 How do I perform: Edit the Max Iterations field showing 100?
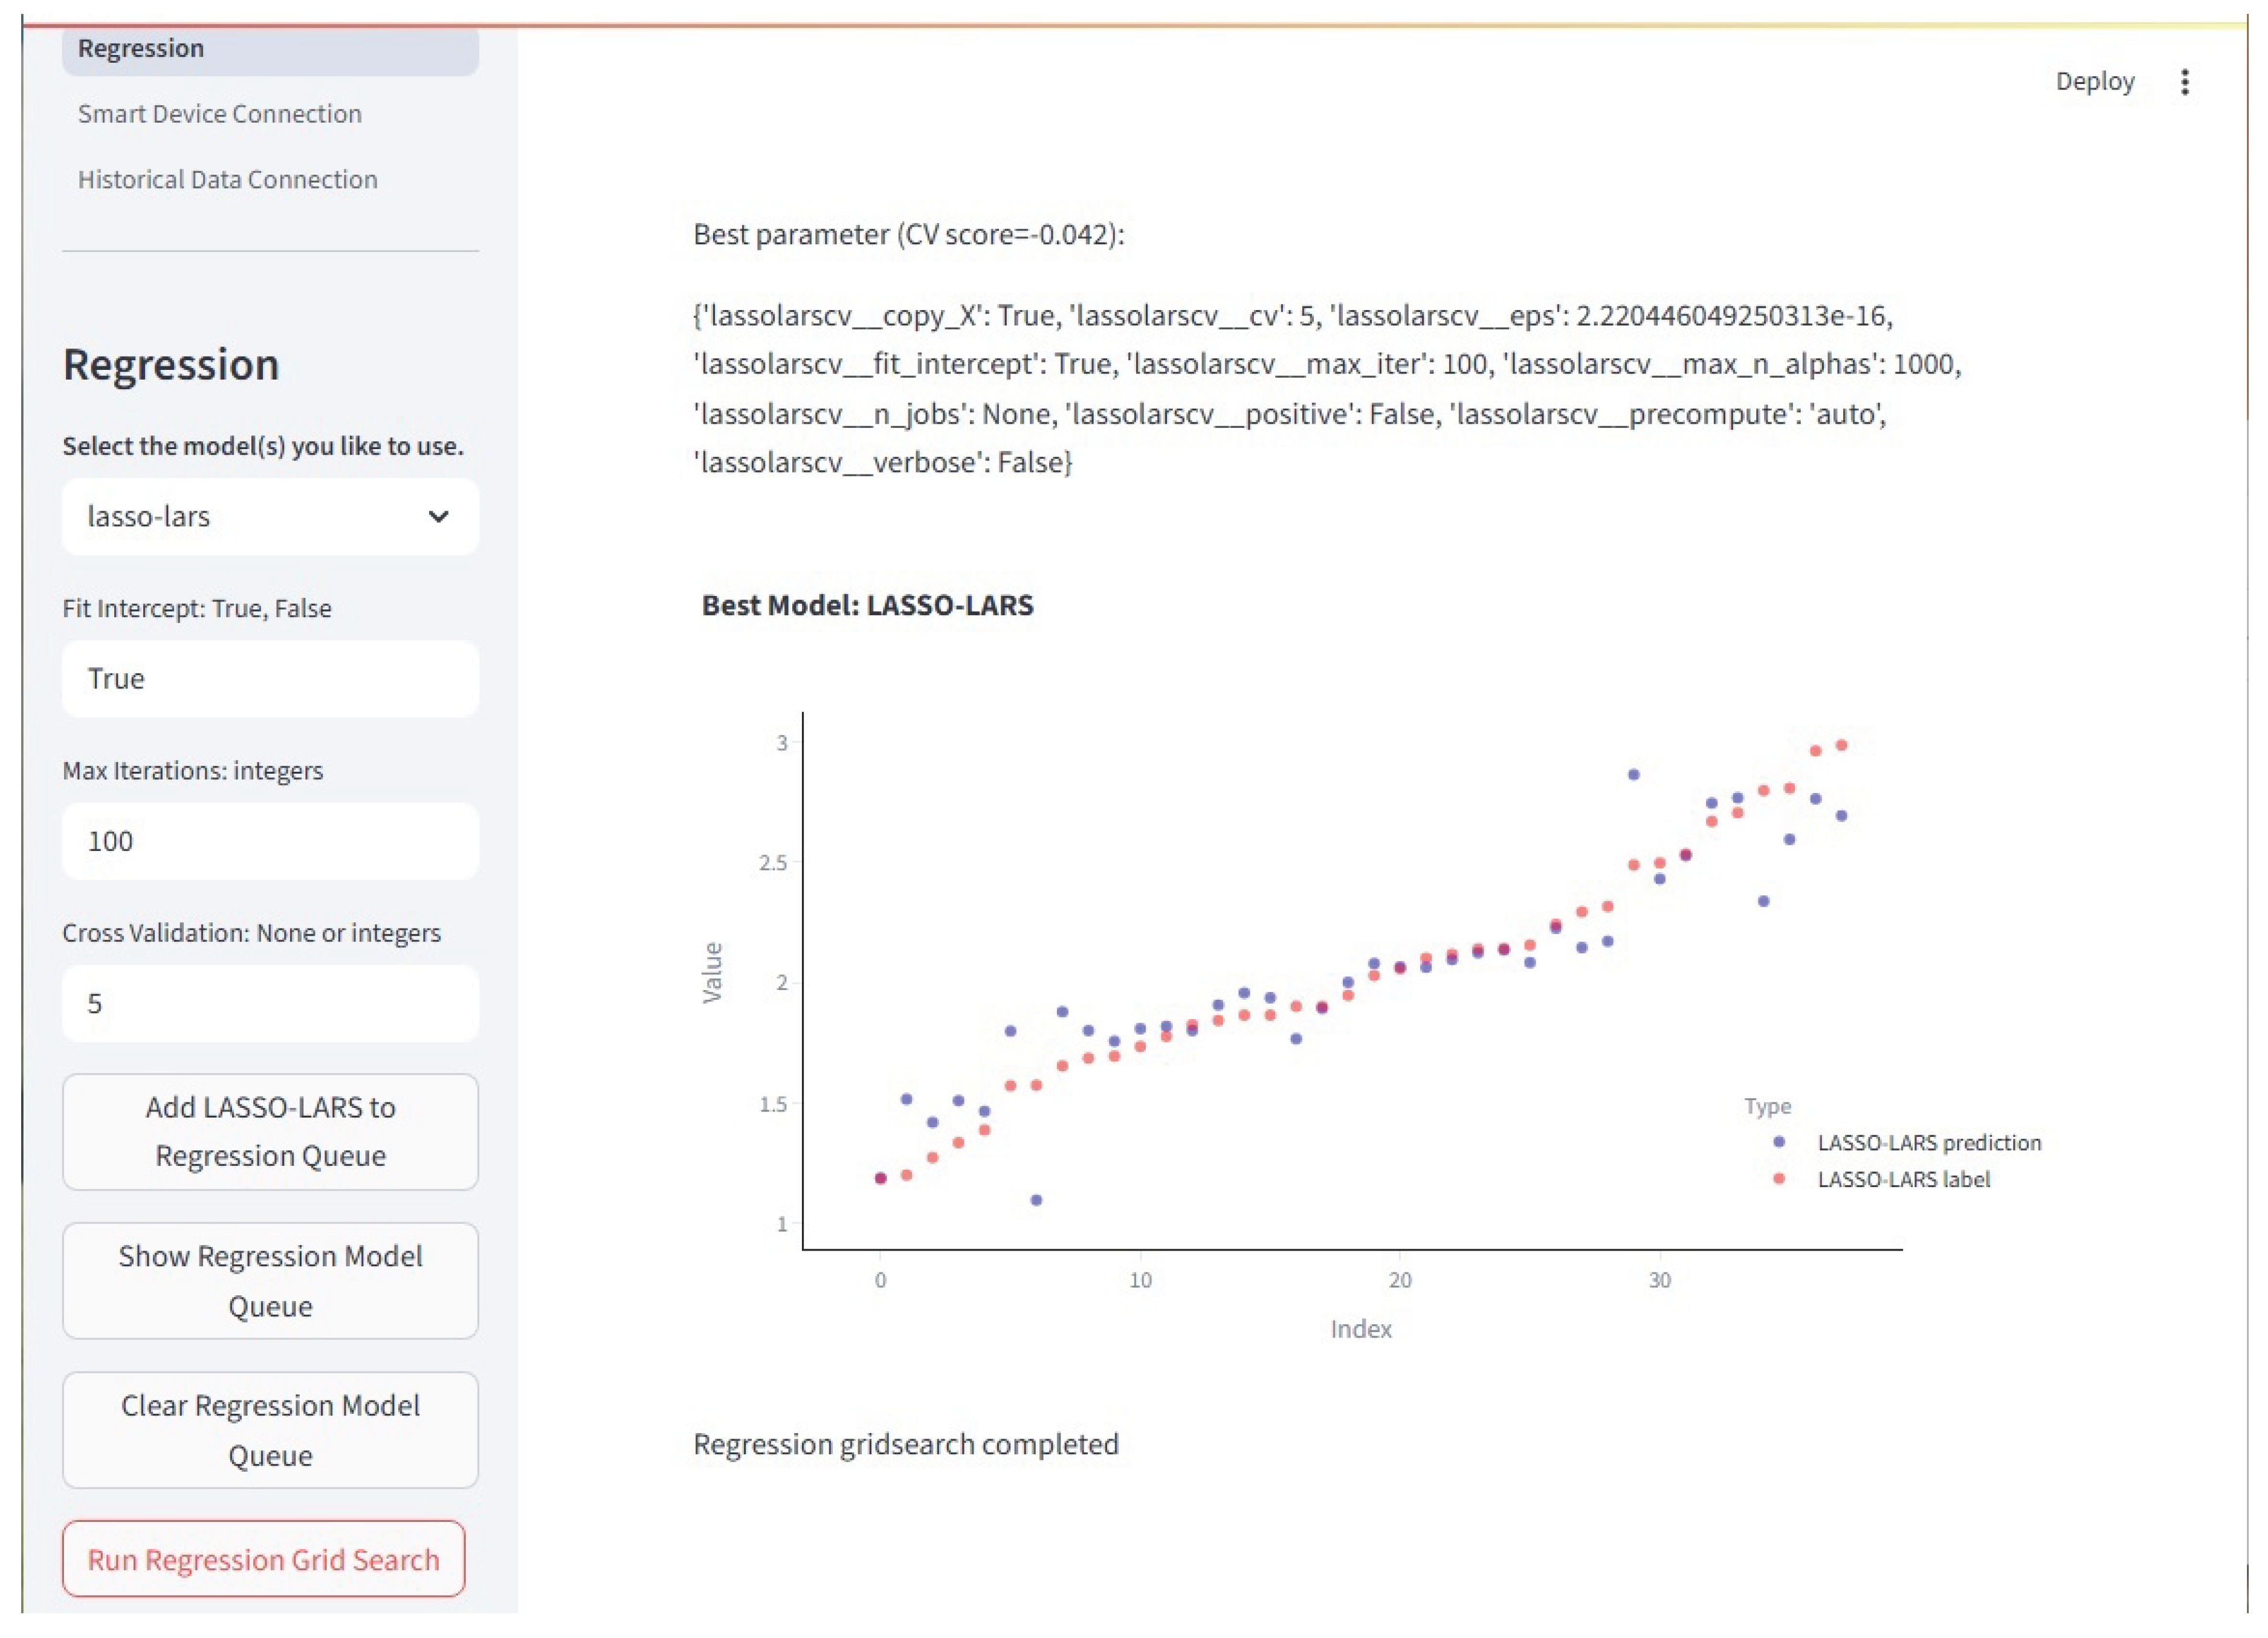pyautogui.click(x=270, y=841)
